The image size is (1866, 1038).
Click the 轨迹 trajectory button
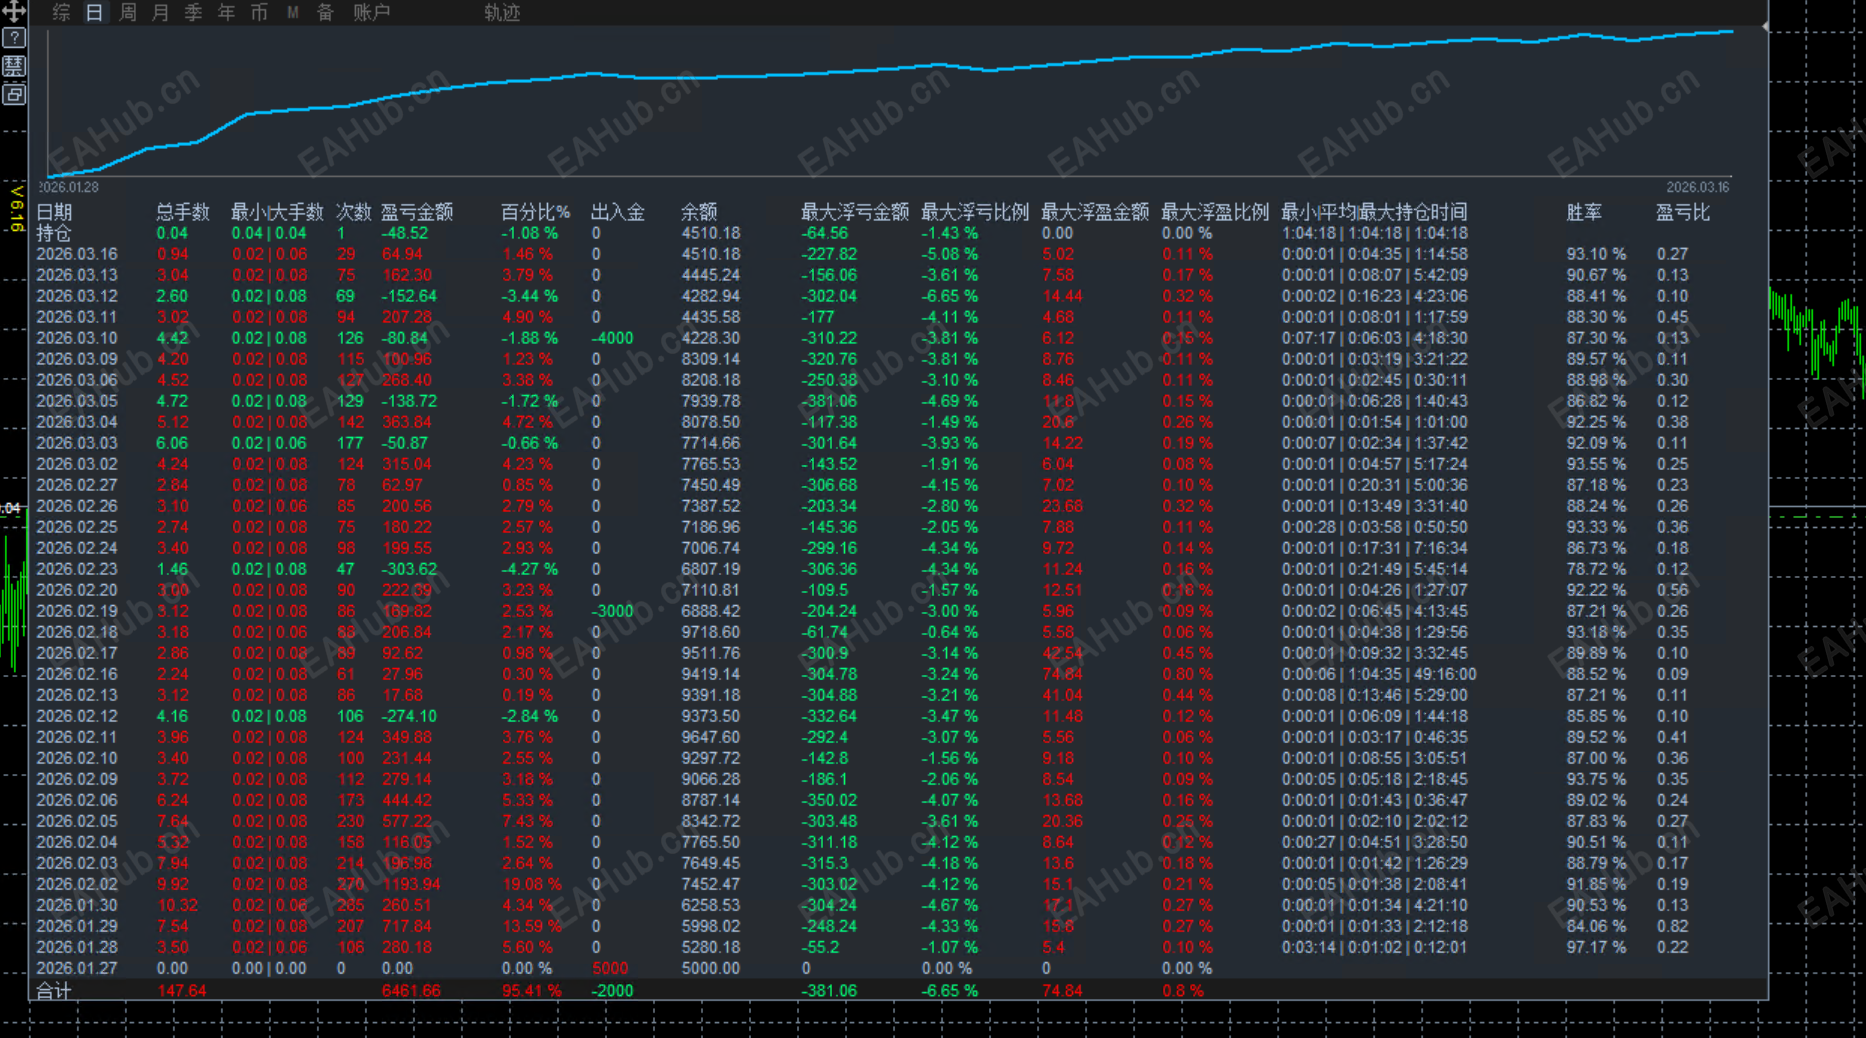[502, 12]
